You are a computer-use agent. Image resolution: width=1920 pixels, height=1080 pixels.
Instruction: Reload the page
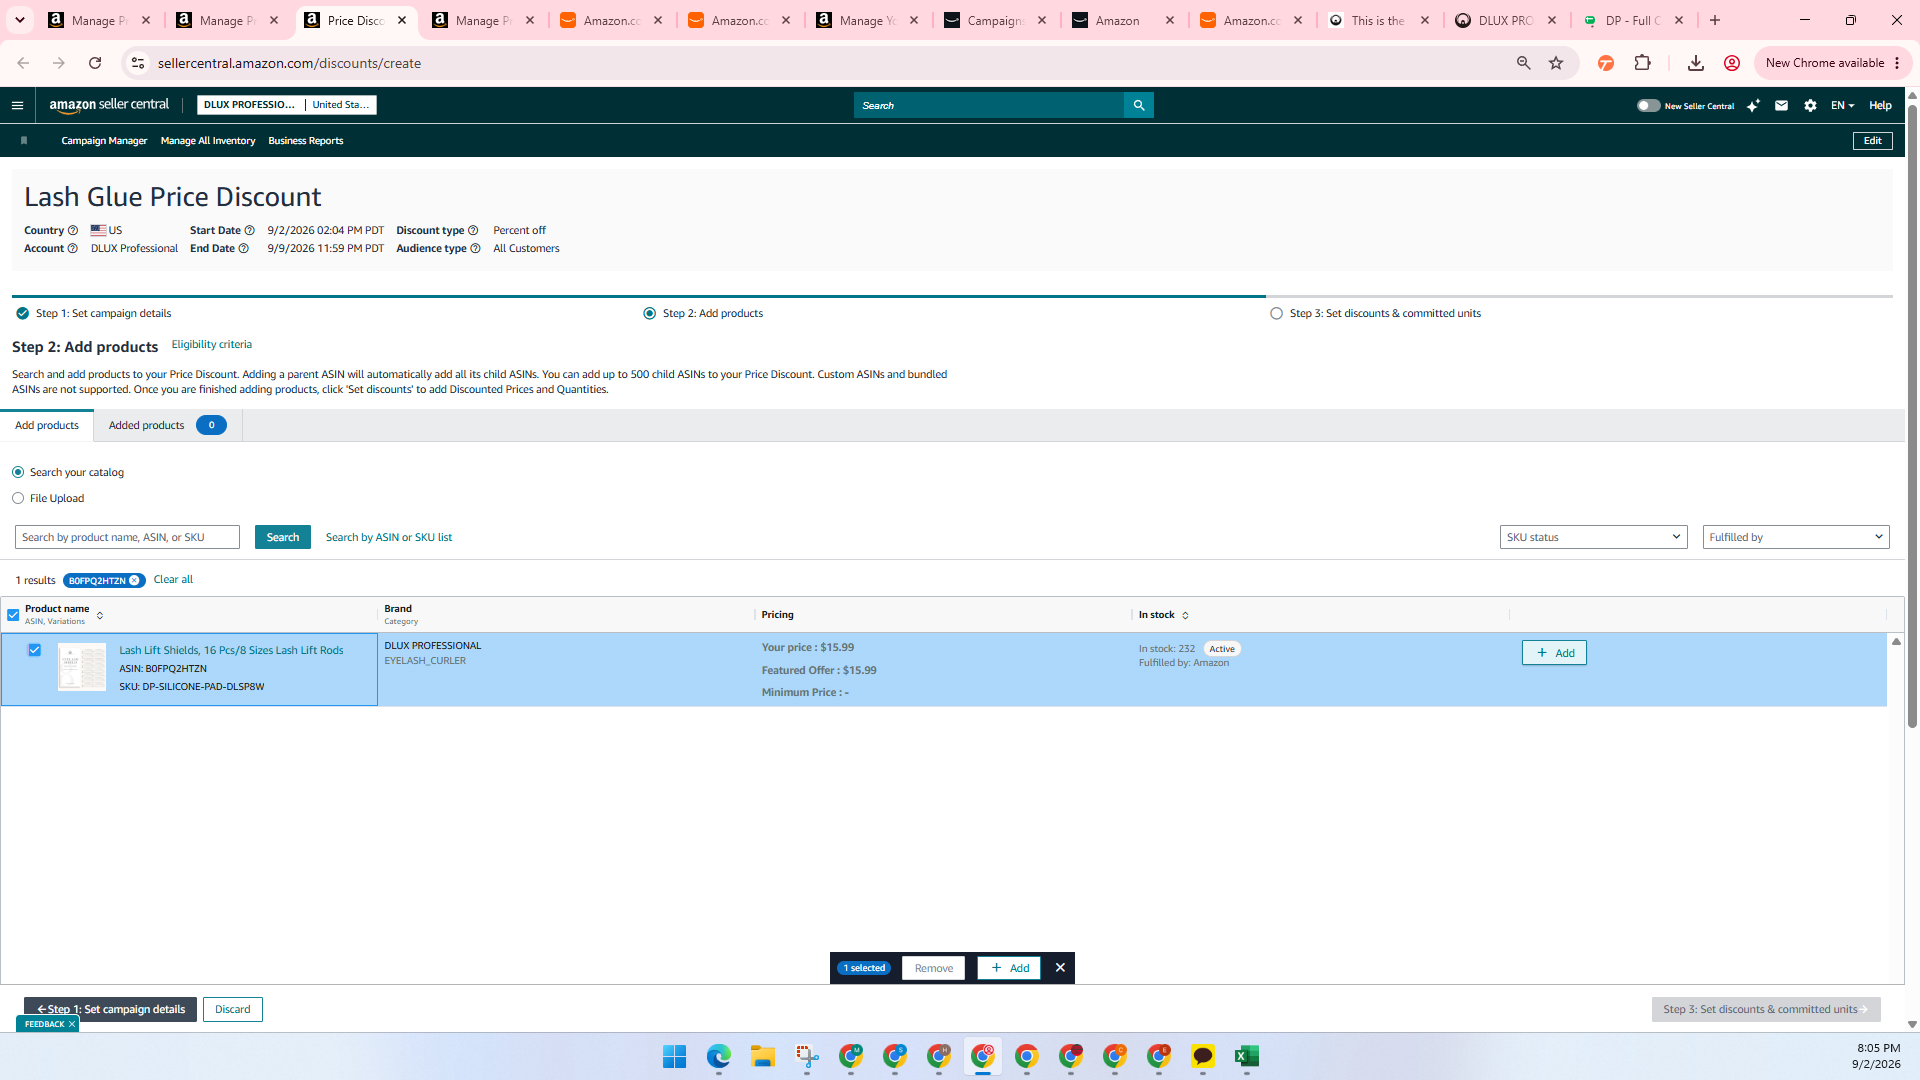(x=95, y=63)
